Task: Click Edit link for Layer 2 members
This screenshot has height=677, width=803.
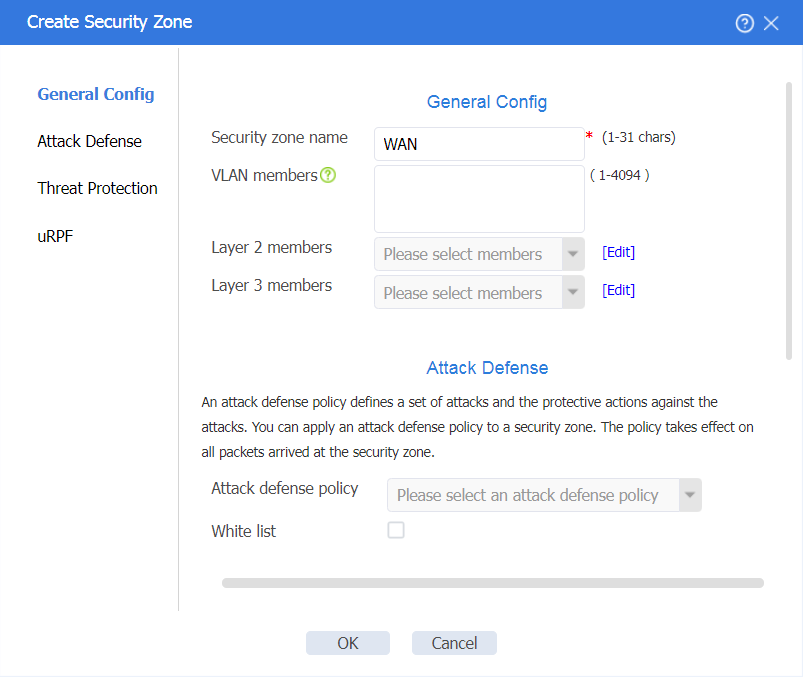Action: pyautogui.click(x=619, y=252)
